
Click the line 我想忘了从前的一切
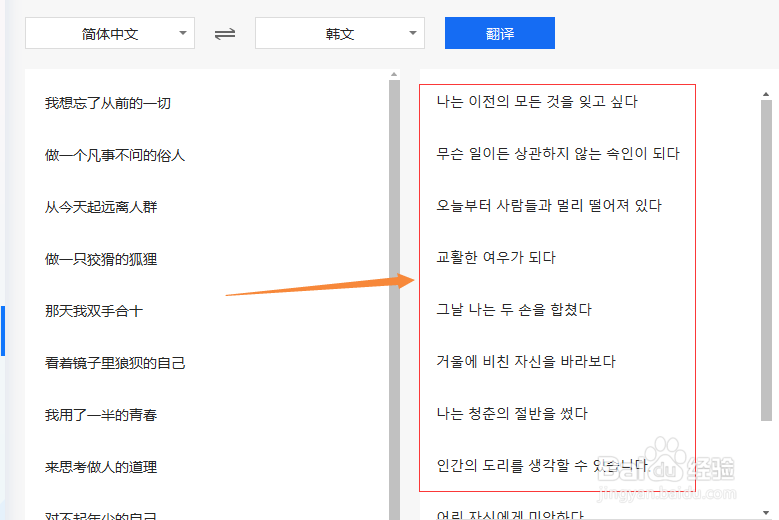click(x=108, y=103)
